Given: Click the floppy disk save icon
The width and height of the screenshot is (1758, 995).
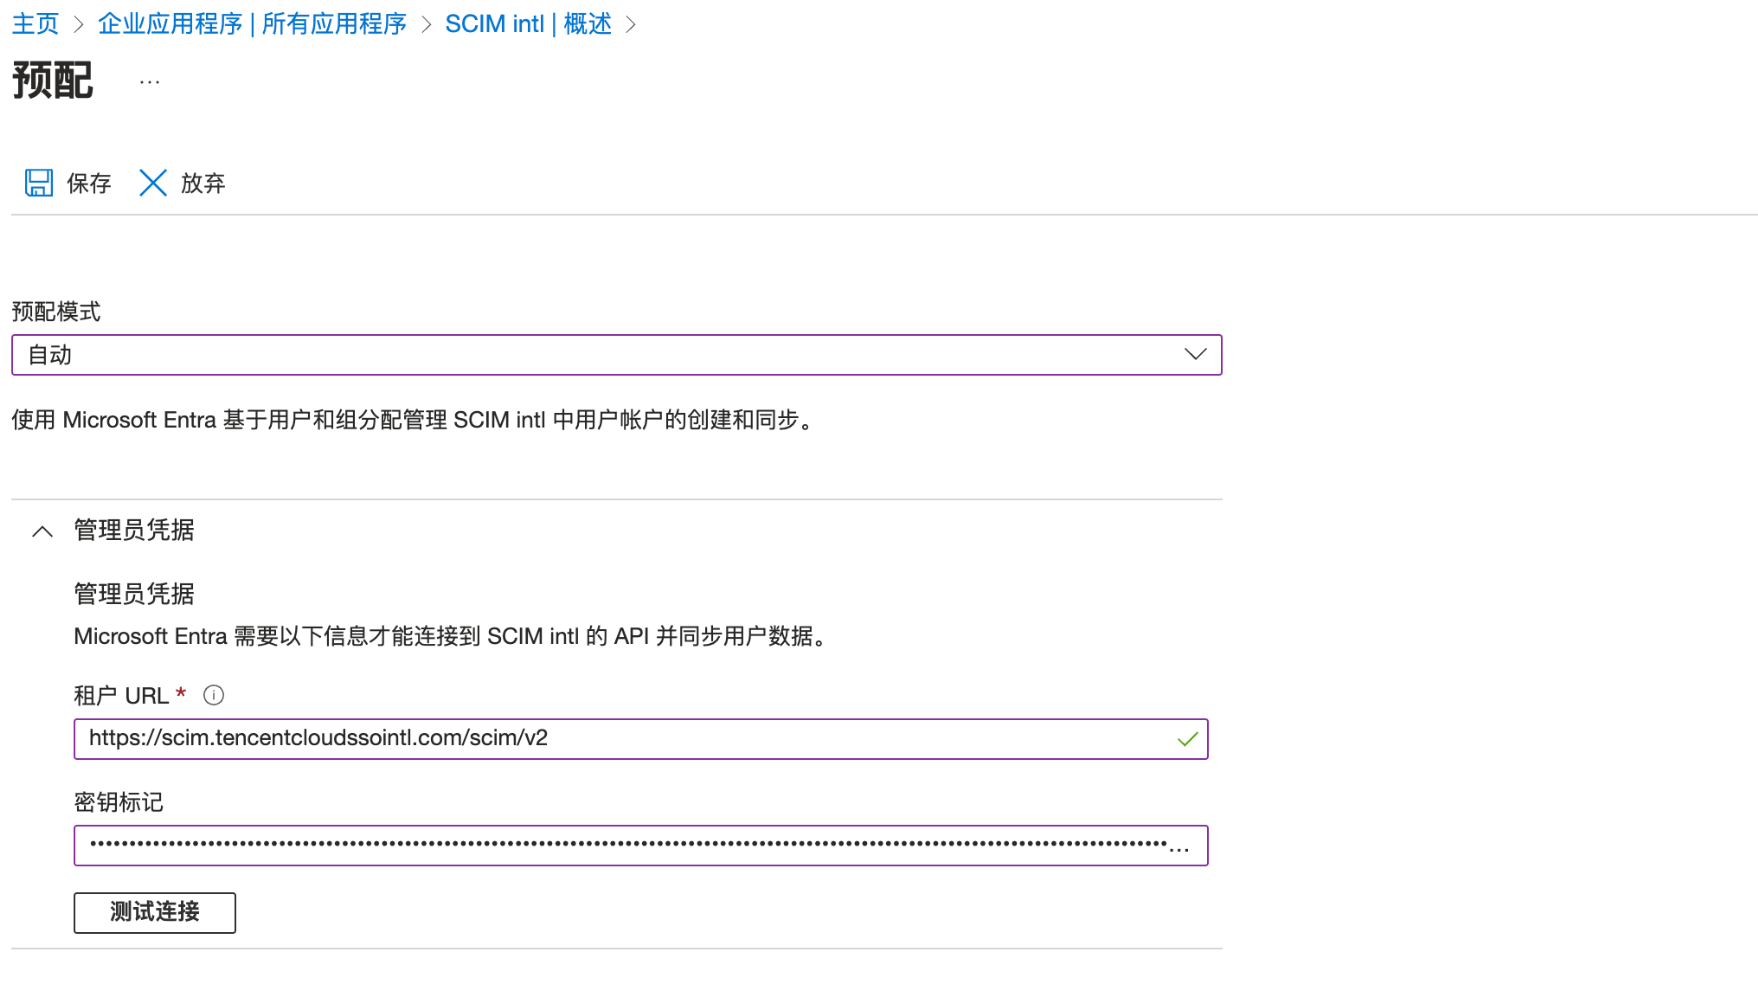Looking at the screenshot, I should pyautogui.click(x=39, y=183).
